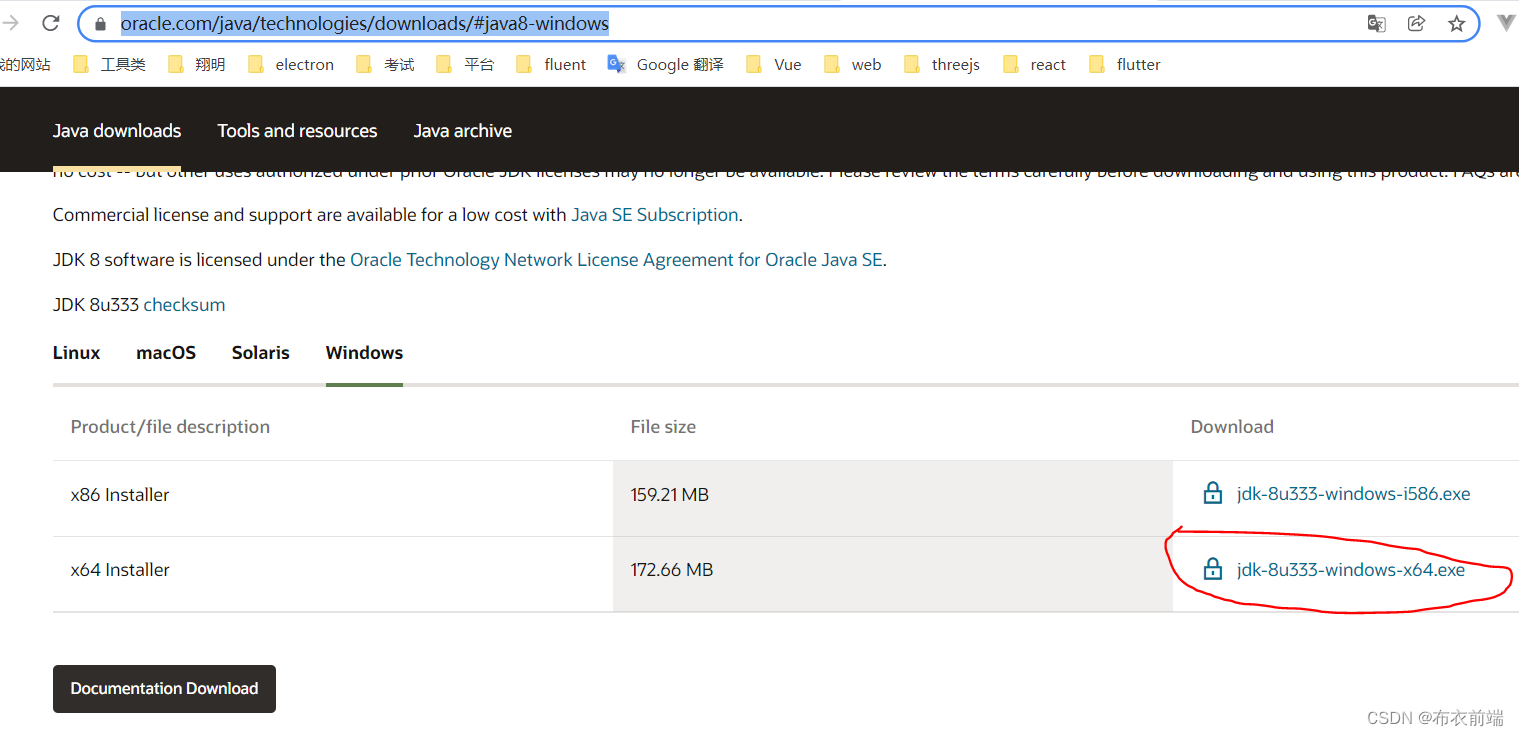Select the Windows tab
The width and height of the screenshot is (1519, 736).
point(364,353)
